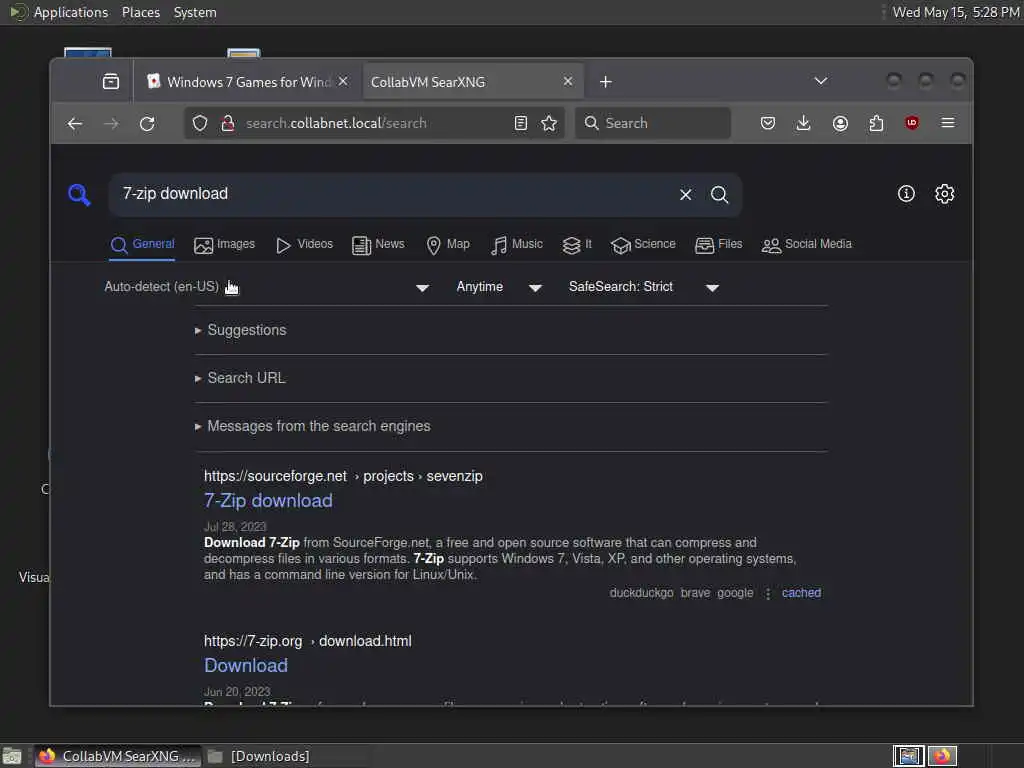This screenshot has width=1024, height=768.
Task: Show tracking protection shield info
Action: pos(200,123)
